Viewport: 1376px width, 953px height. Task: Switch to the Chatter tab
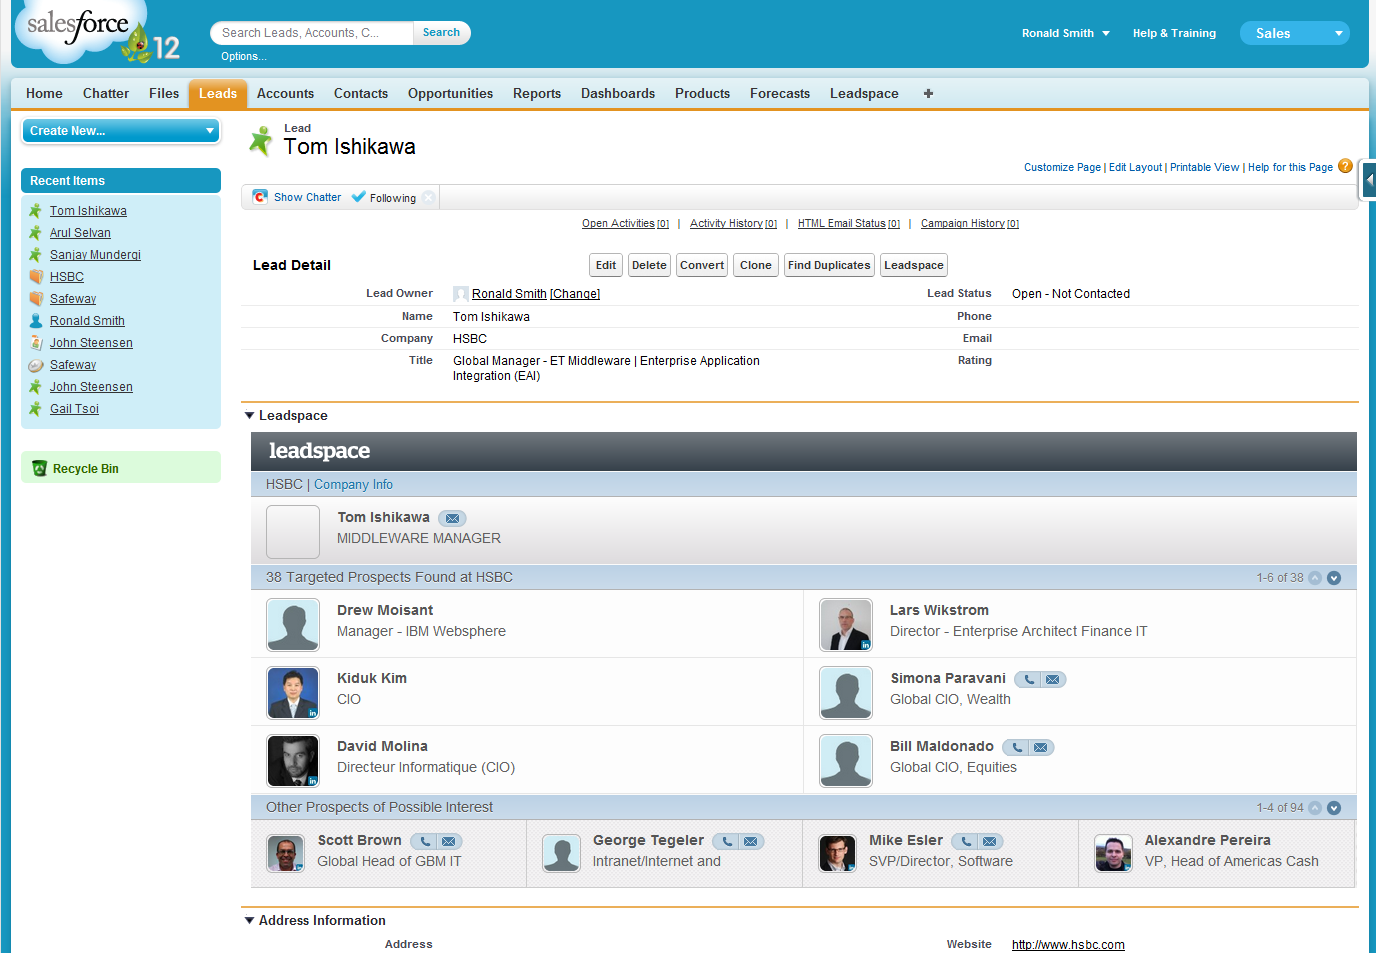tap(106, 93)
